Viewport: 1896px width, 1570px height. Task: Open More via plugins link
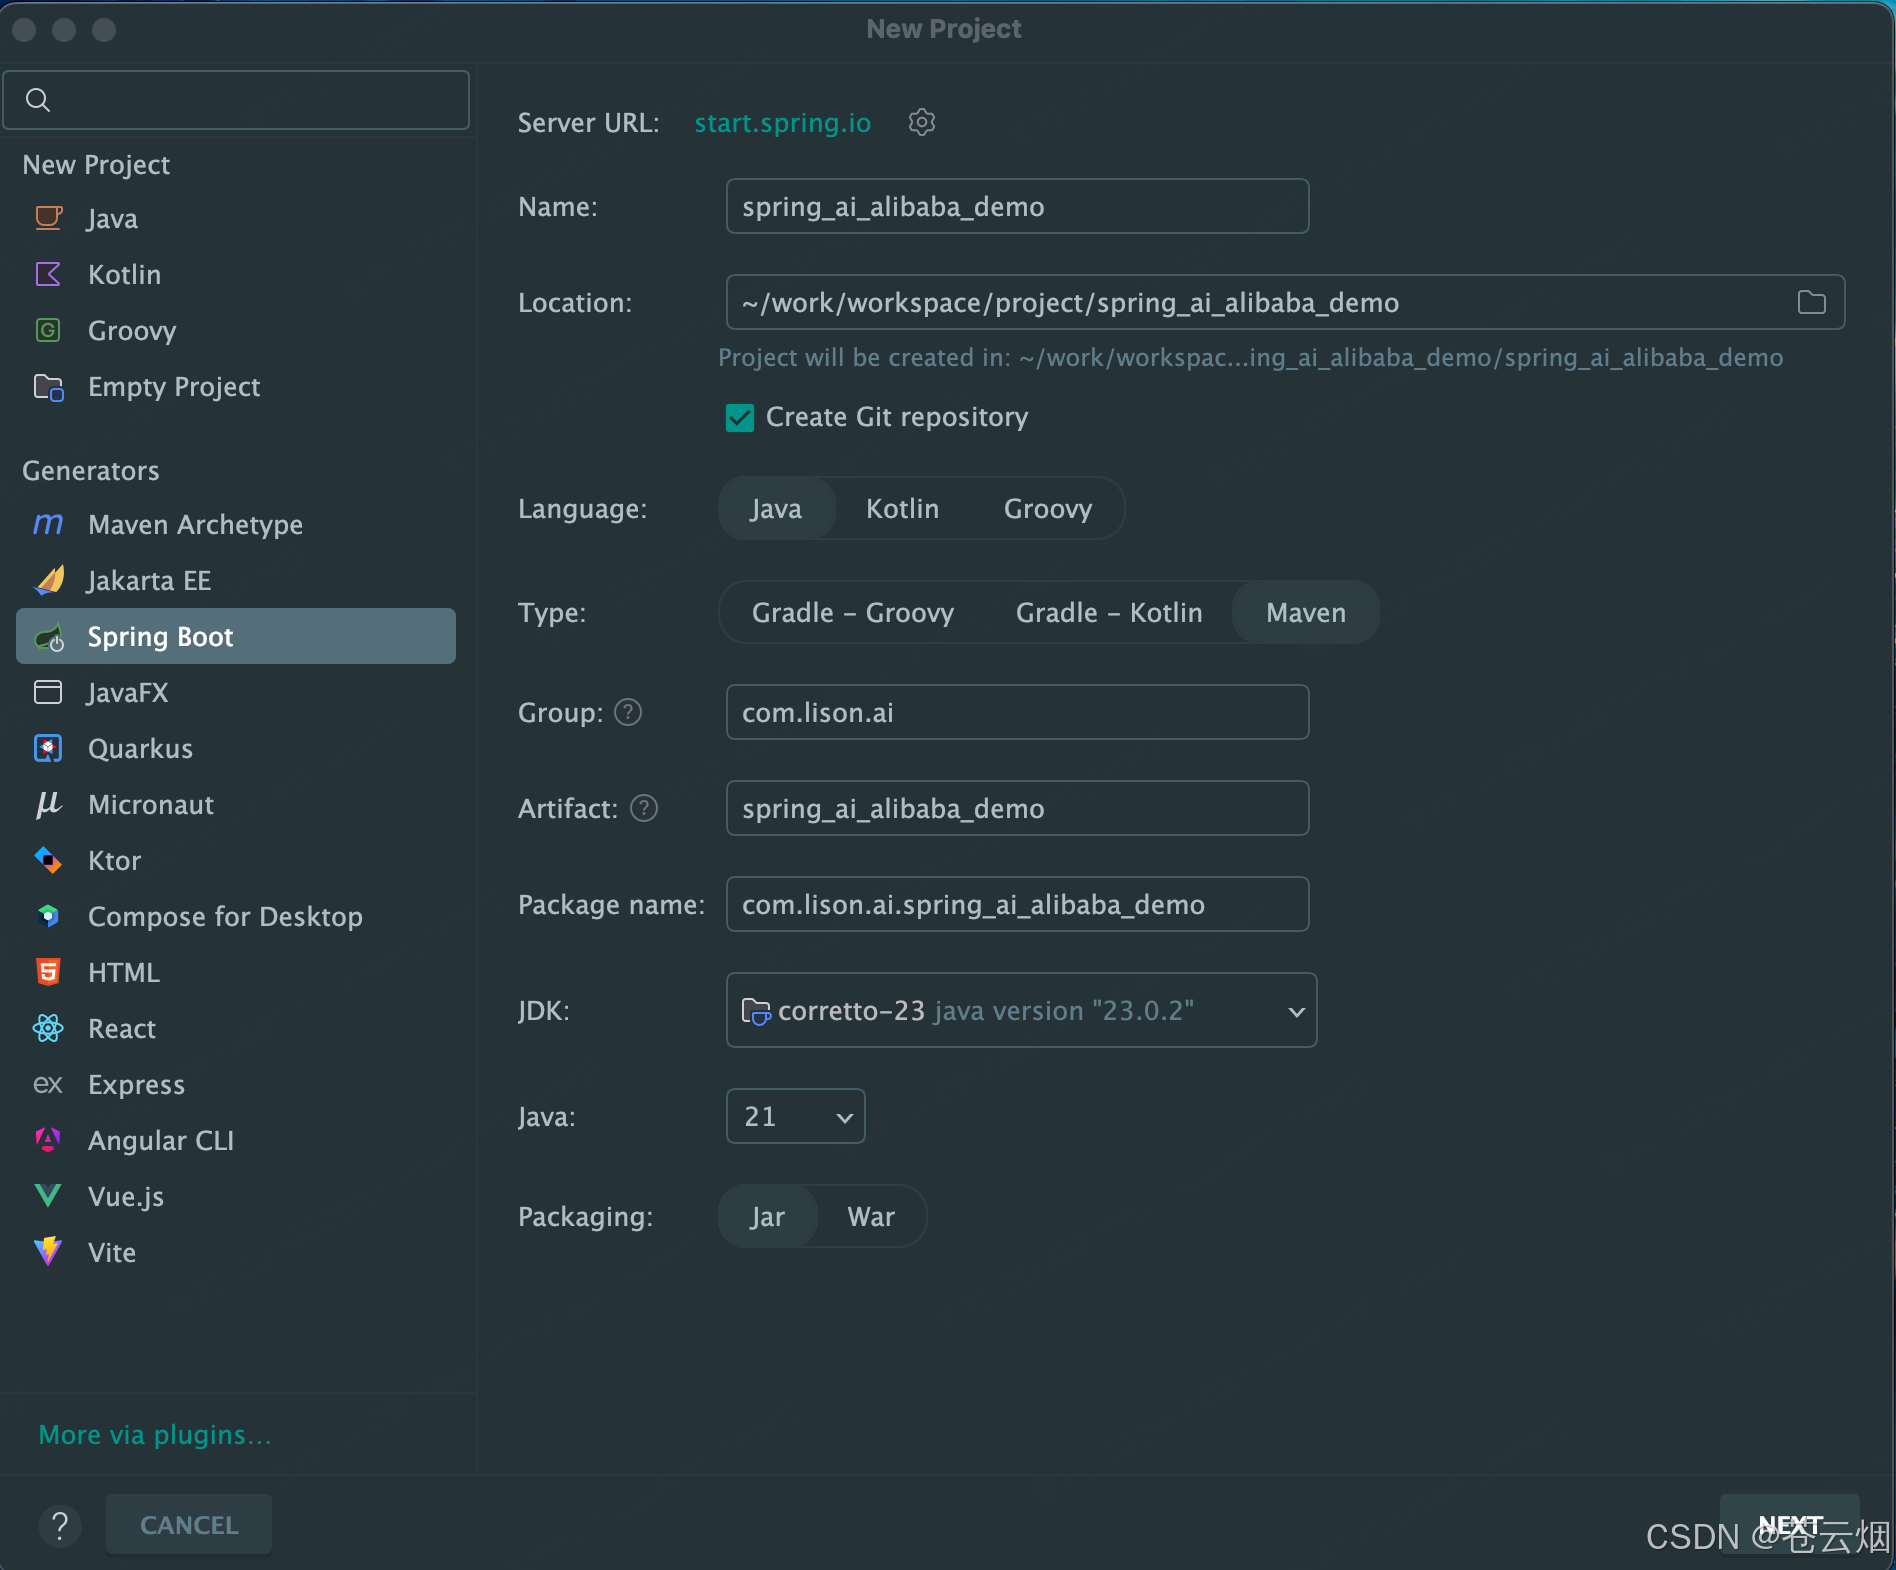[x=155, y=1434]
